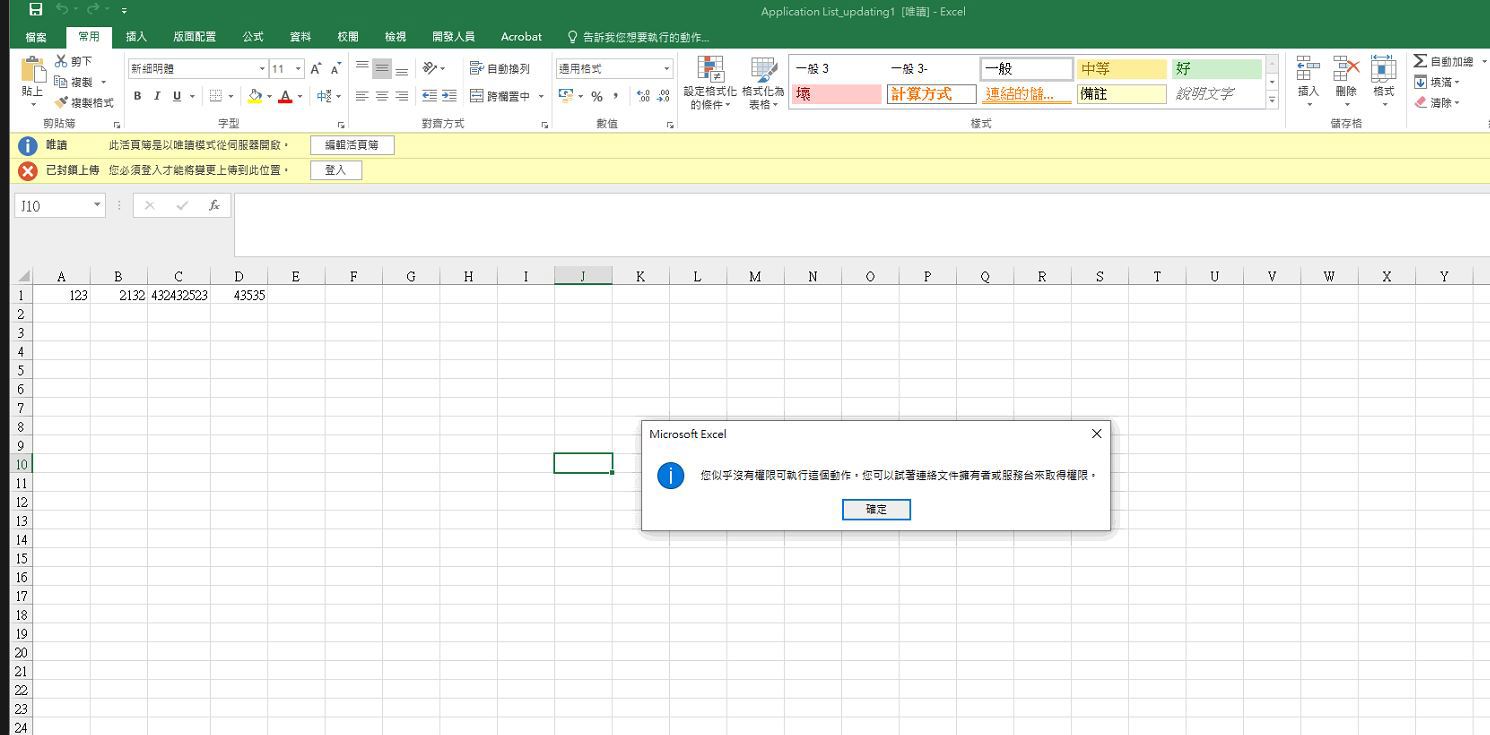Click the Insert Function fx button
This screenshot has width=1490, height=735.
(214, 205)
